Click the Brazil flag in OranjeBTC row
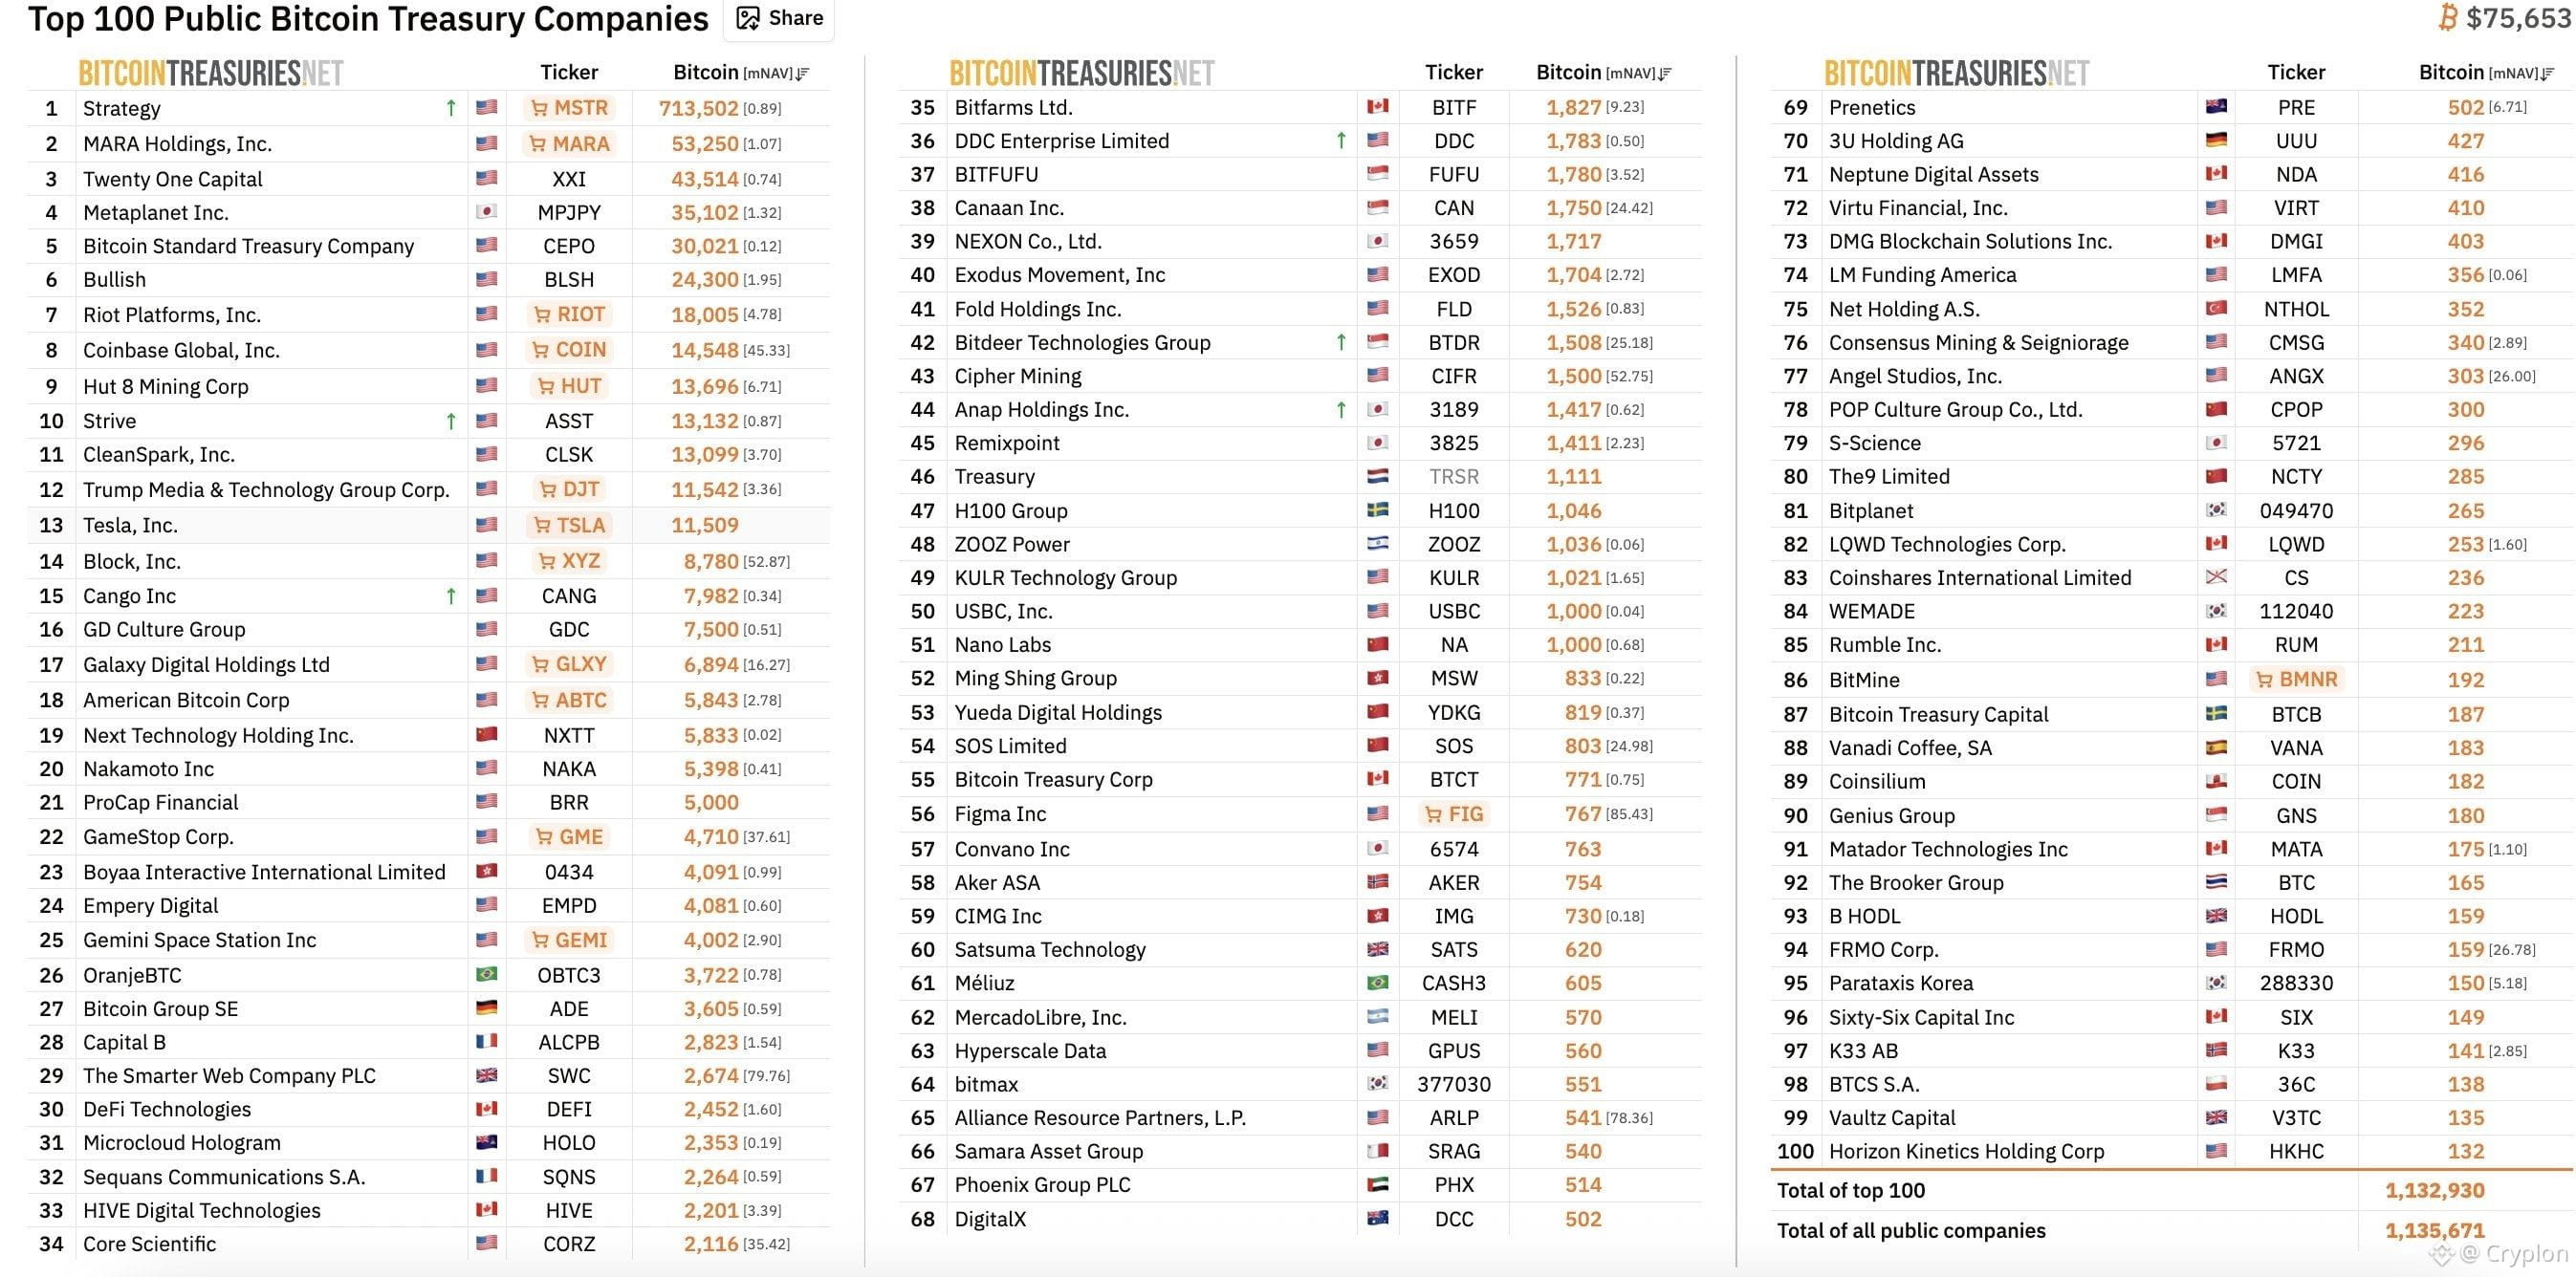The width and height of the screenshot is (2576, 1277). 487,974
